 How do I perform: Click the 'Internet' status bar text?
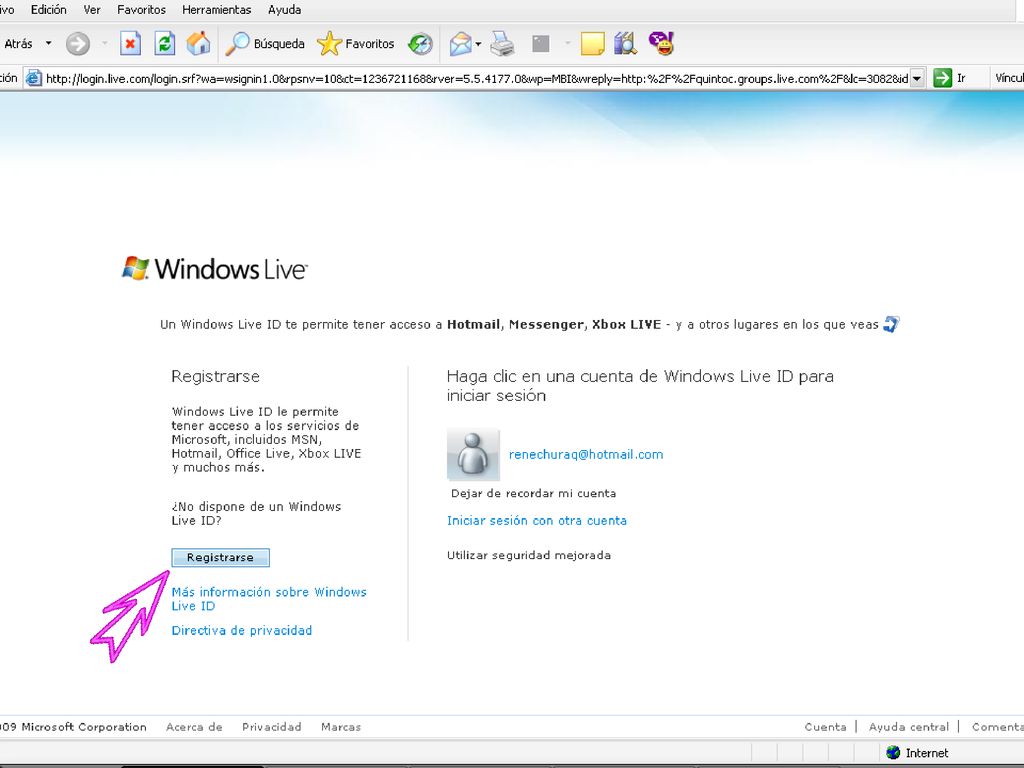pos(927,753)
